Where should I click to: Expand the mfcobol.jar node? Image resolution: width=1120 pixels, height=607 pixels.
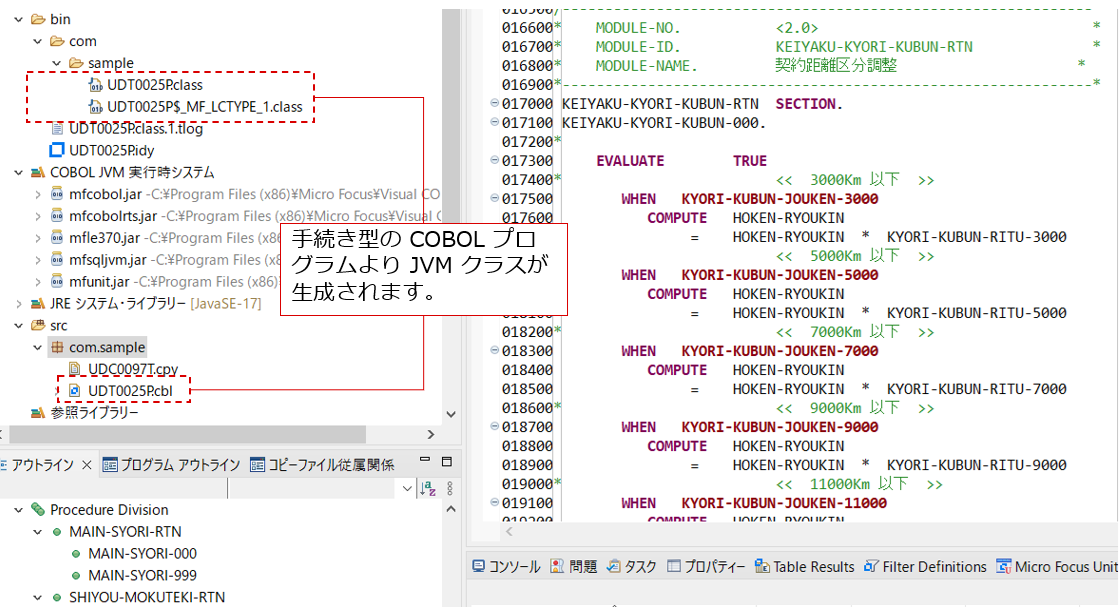click(38, 194)
